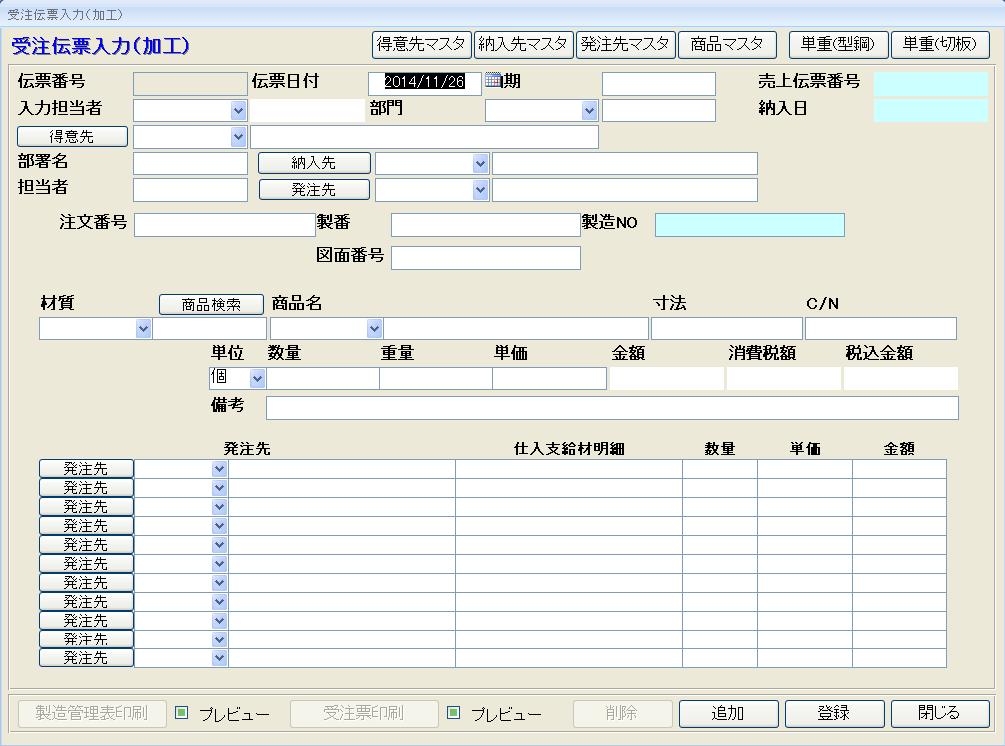
Task: Click the 備考 text field
Action: pos(611,408)
